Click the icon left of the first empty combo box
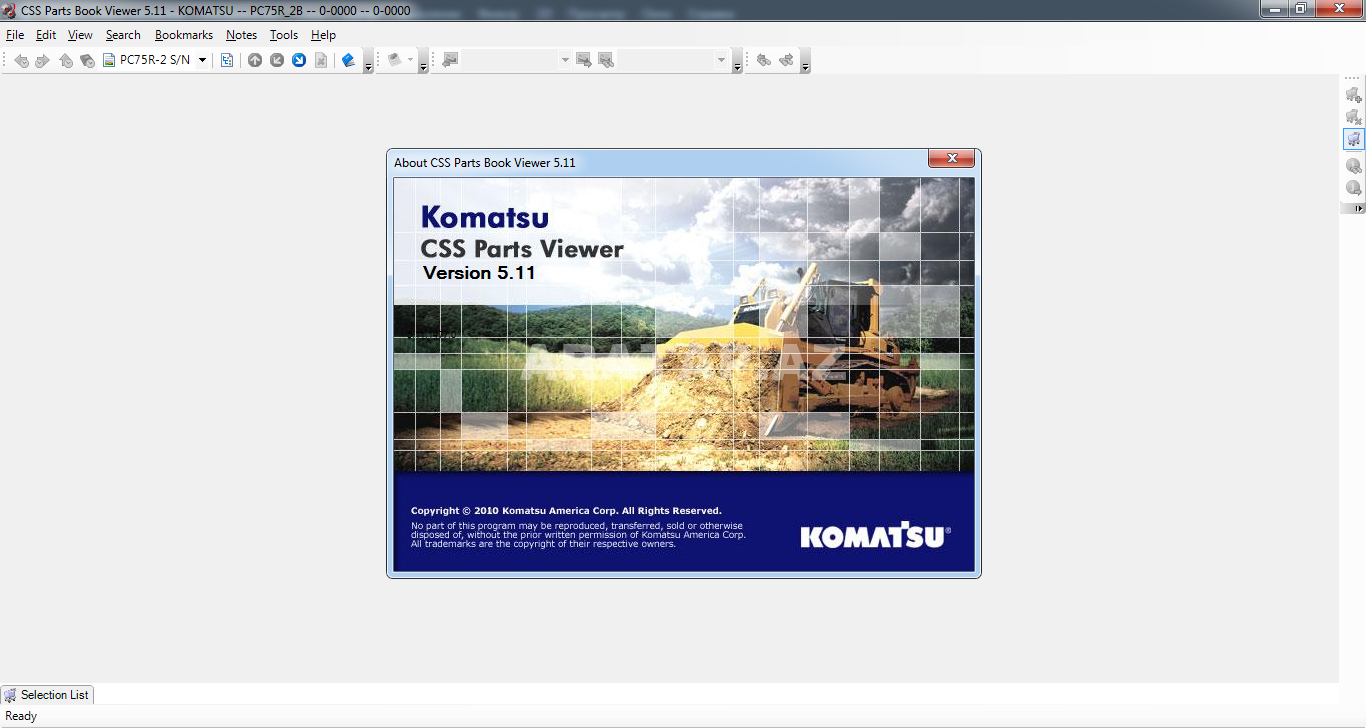This screenshot has height=728, width=1366. (x=450, y=60)
